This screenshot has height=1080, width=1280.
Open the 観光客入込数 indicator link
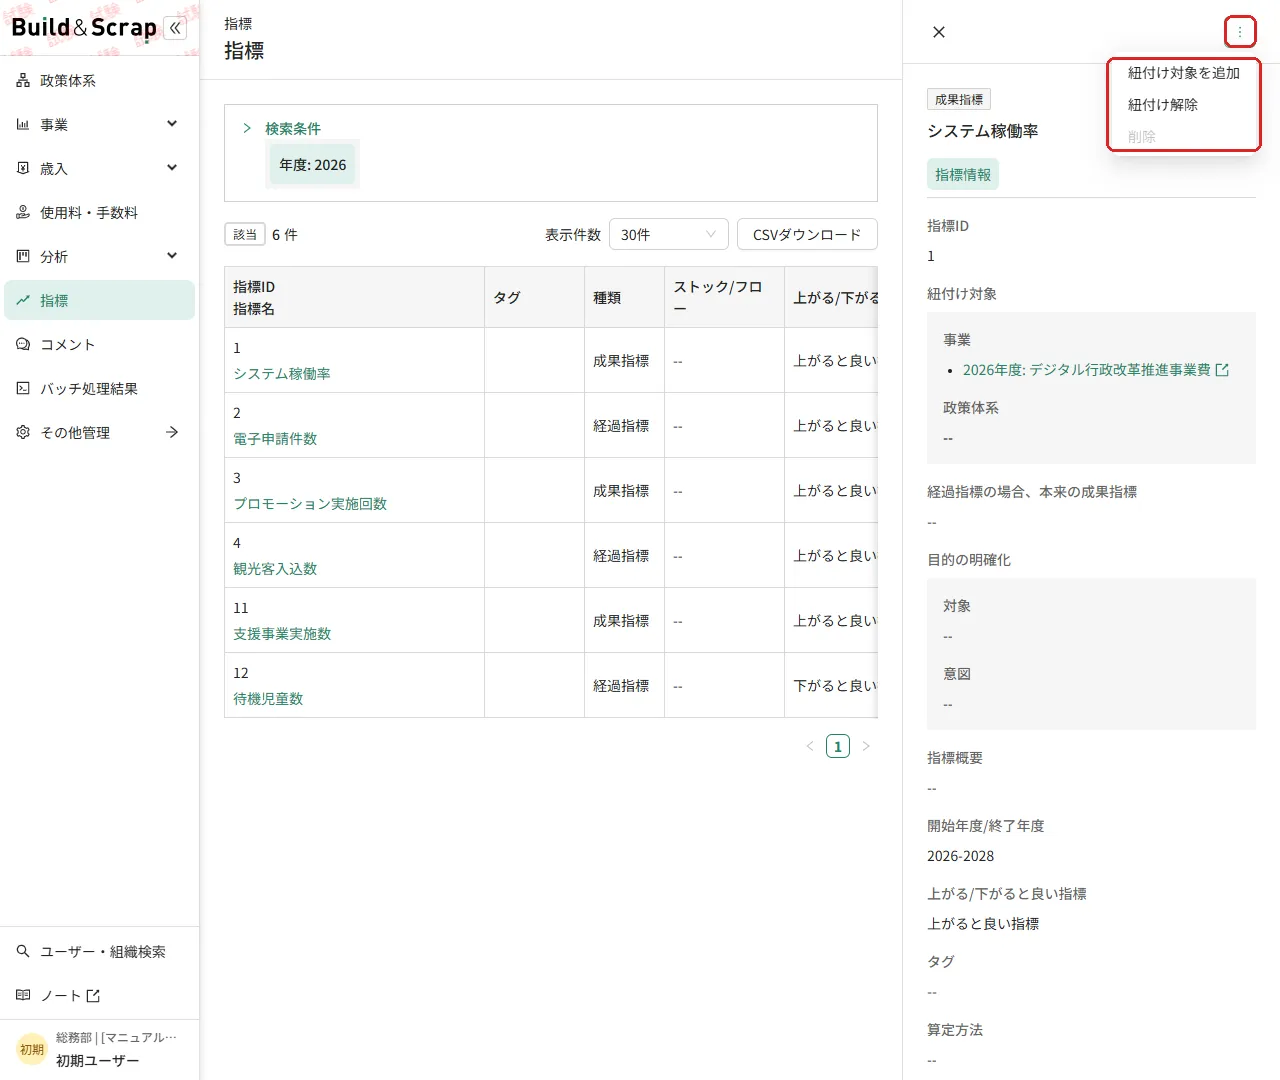pos(275,568)
